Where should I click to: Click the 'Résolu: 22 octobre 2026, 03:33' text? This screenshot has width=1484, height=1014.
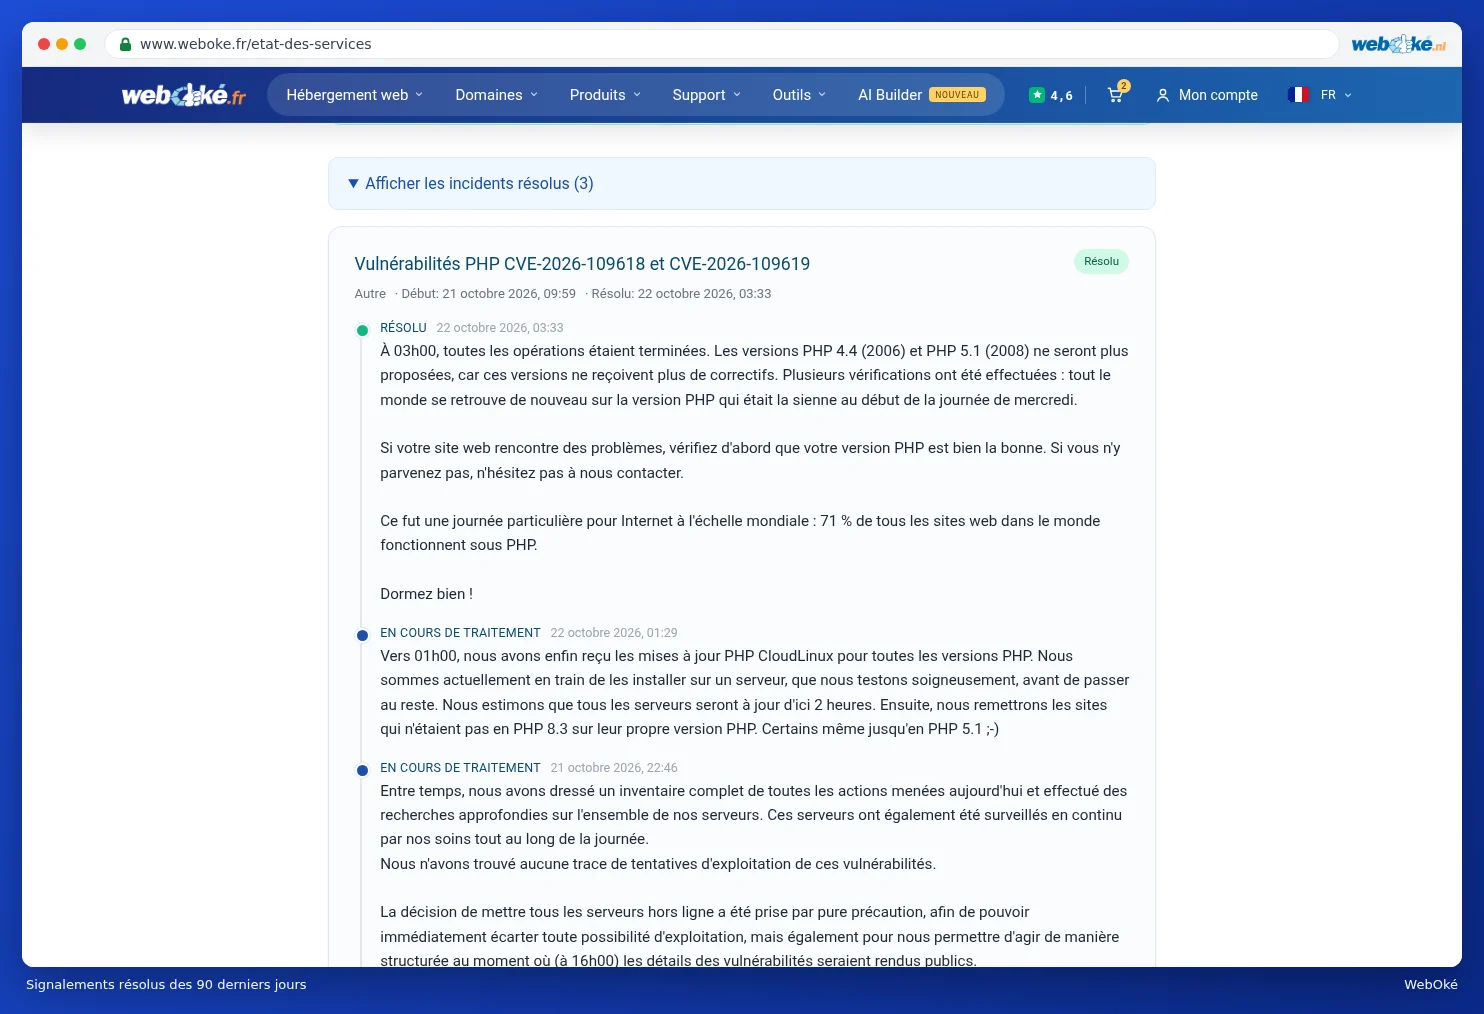tap(681, 294)
